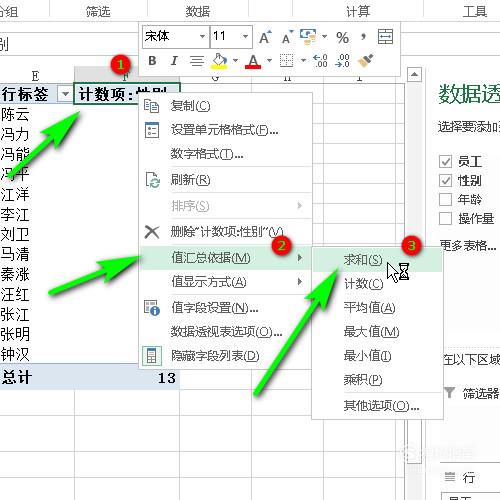Click the format cells icon

(152, 130)
